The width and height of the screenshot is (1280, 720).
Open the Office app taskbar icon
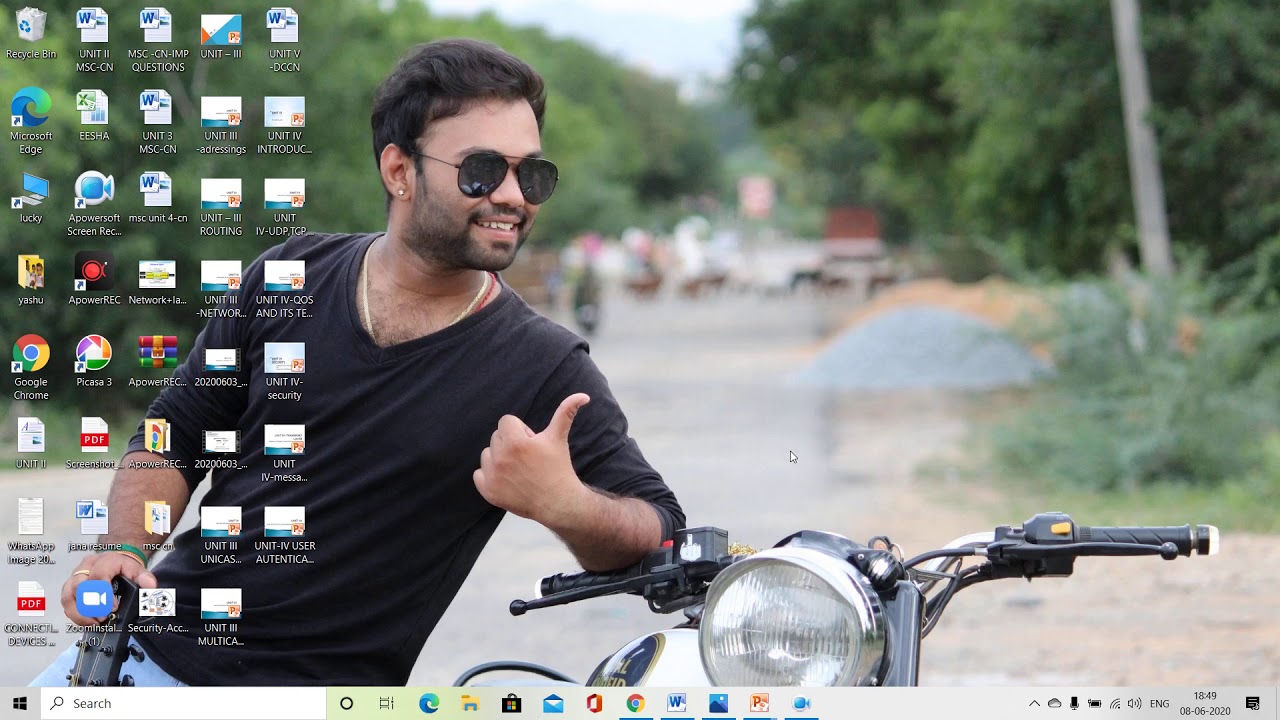click(x=594, y=704)
